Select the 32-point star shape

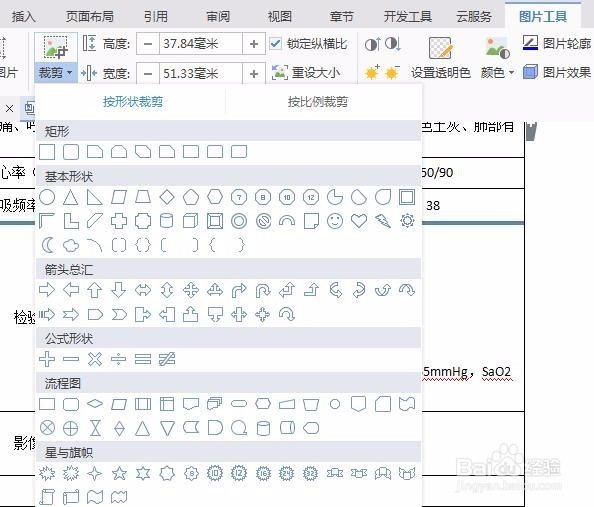[x=311, y=473]
